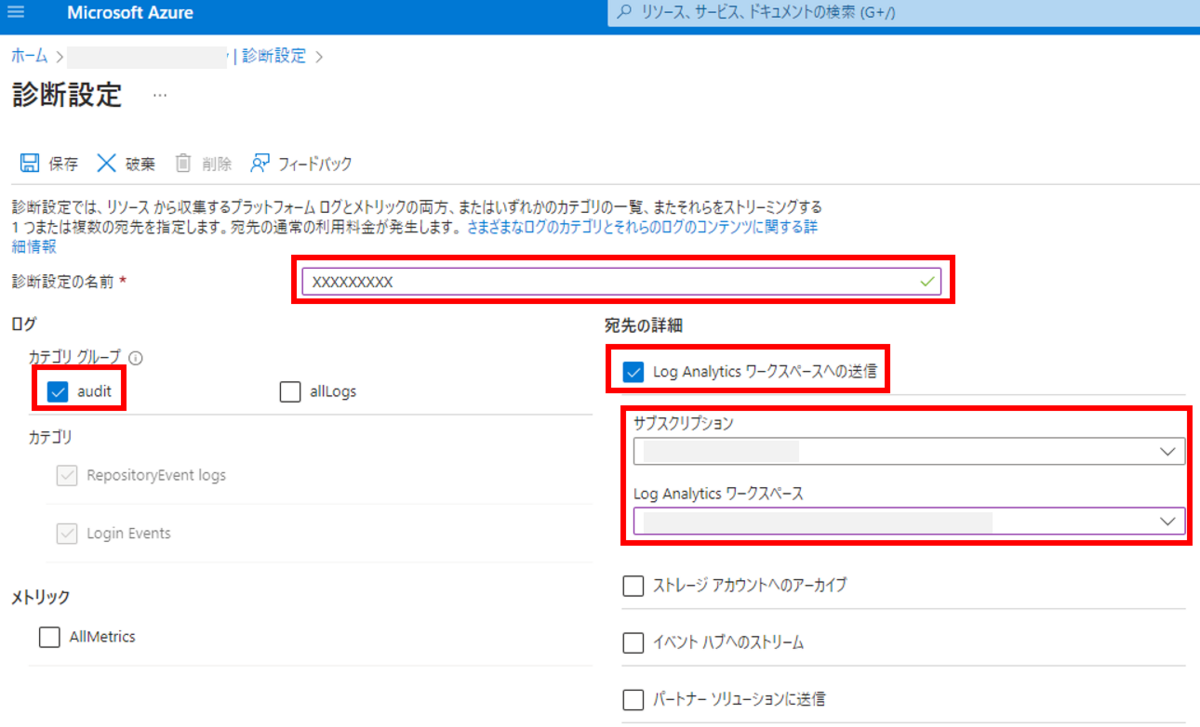Toggle Log Analytics ワークスペースへの送信 checkbox
Screen dimensions: 1200x727
[x=633, y=372]
